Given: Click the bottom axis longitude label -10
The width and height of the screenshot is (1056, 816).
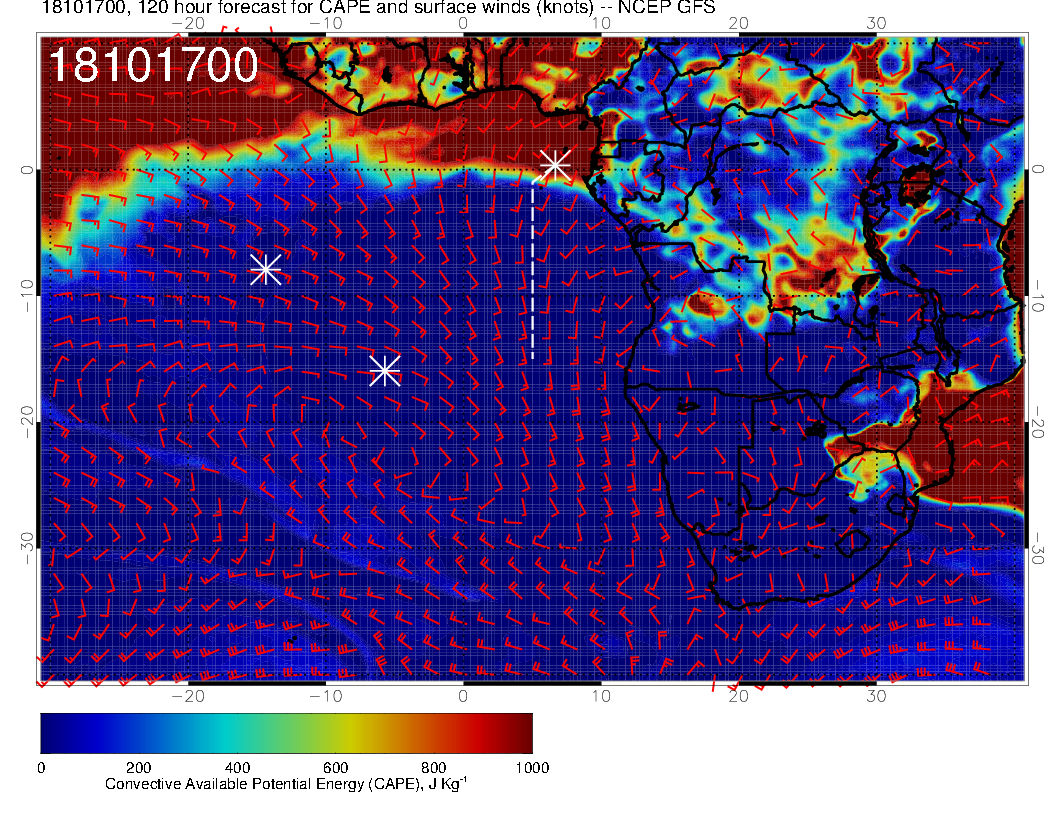Looking at the screenshot, I should pos(325,695).
